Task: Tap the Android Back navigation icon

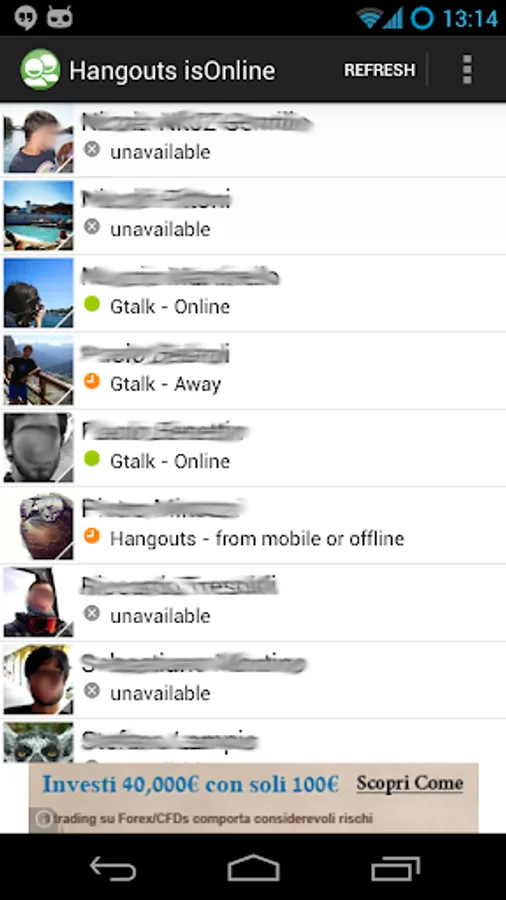Action: (113, 869)
